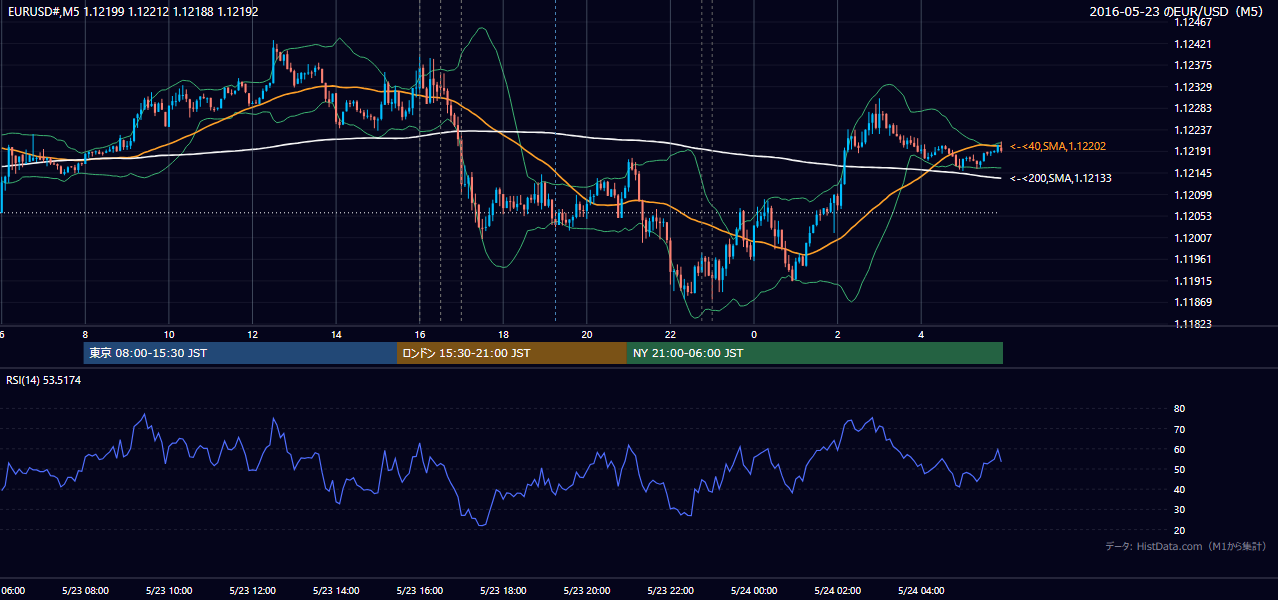Click bottom date label 5/23 20:00
Screen dimensions: 1278x600
coord(587,591)
